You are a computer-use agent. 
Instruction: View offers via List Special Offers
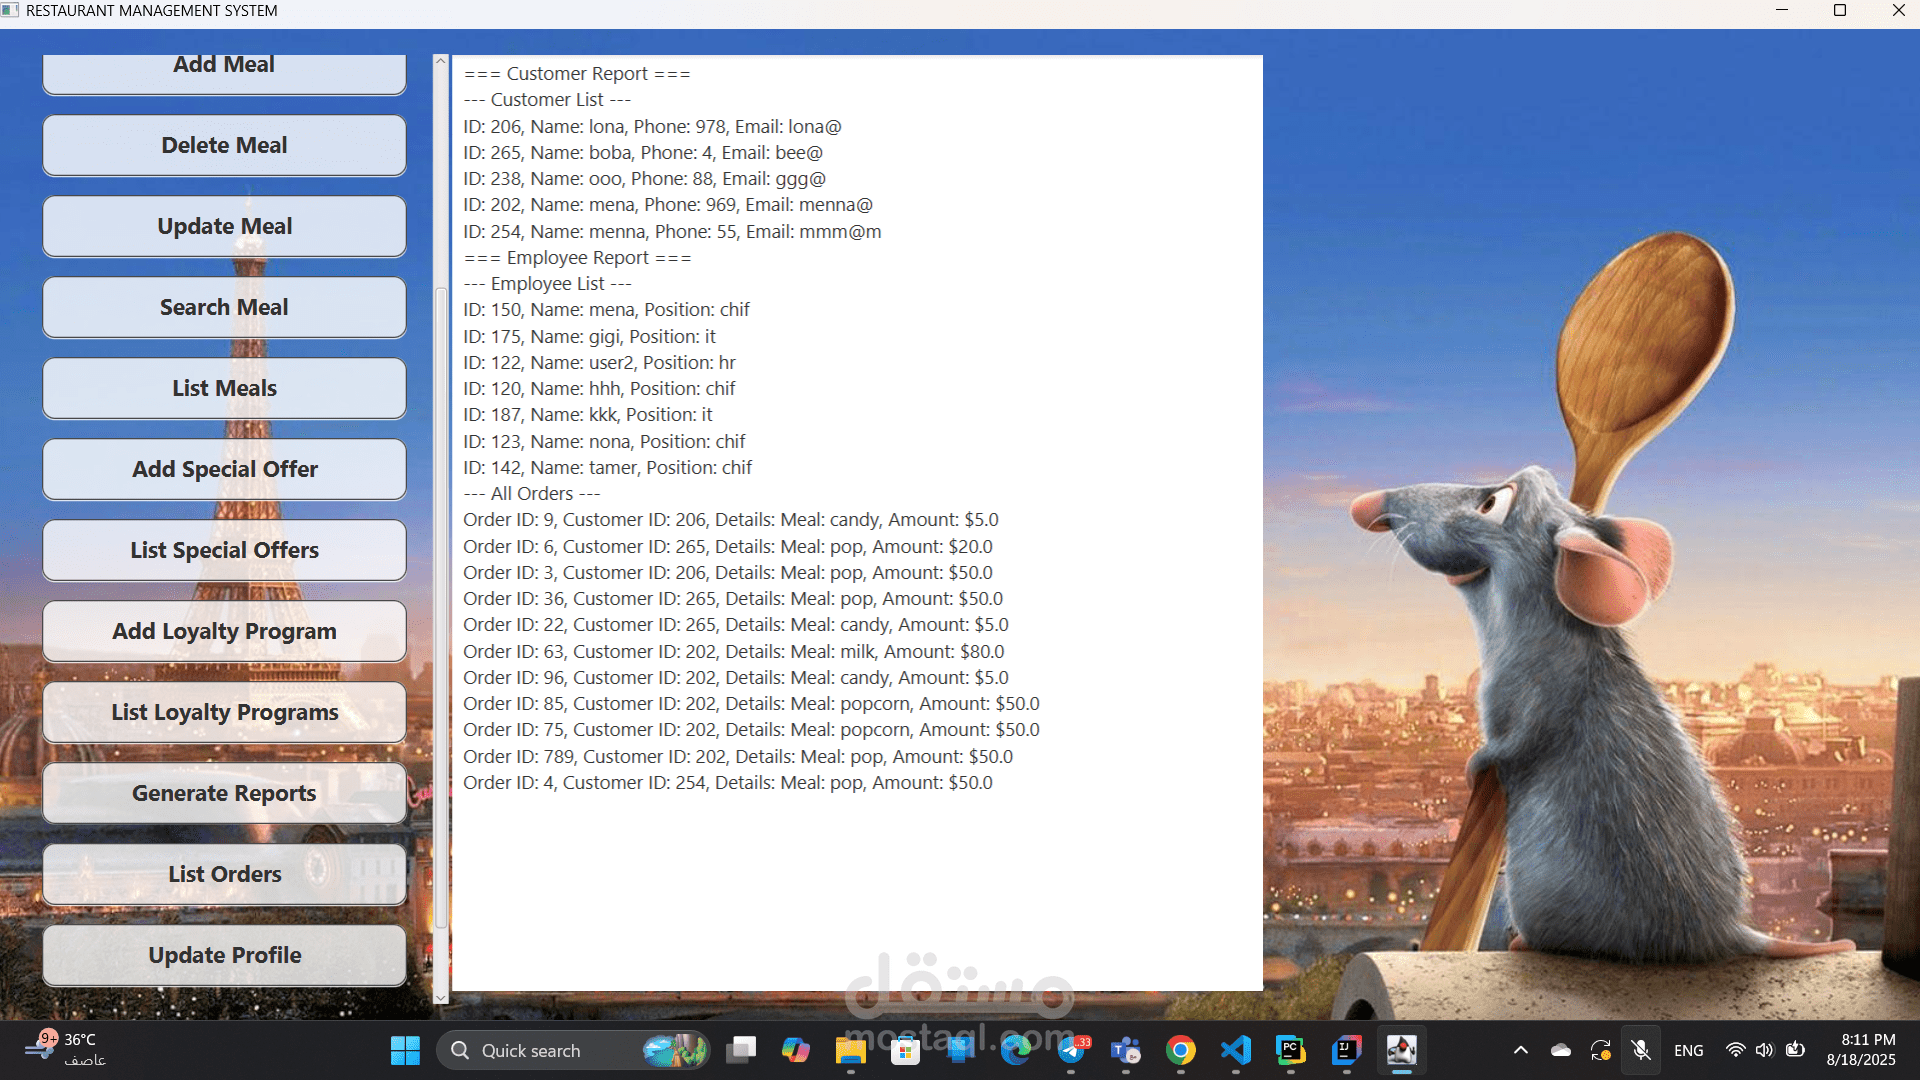224,550
